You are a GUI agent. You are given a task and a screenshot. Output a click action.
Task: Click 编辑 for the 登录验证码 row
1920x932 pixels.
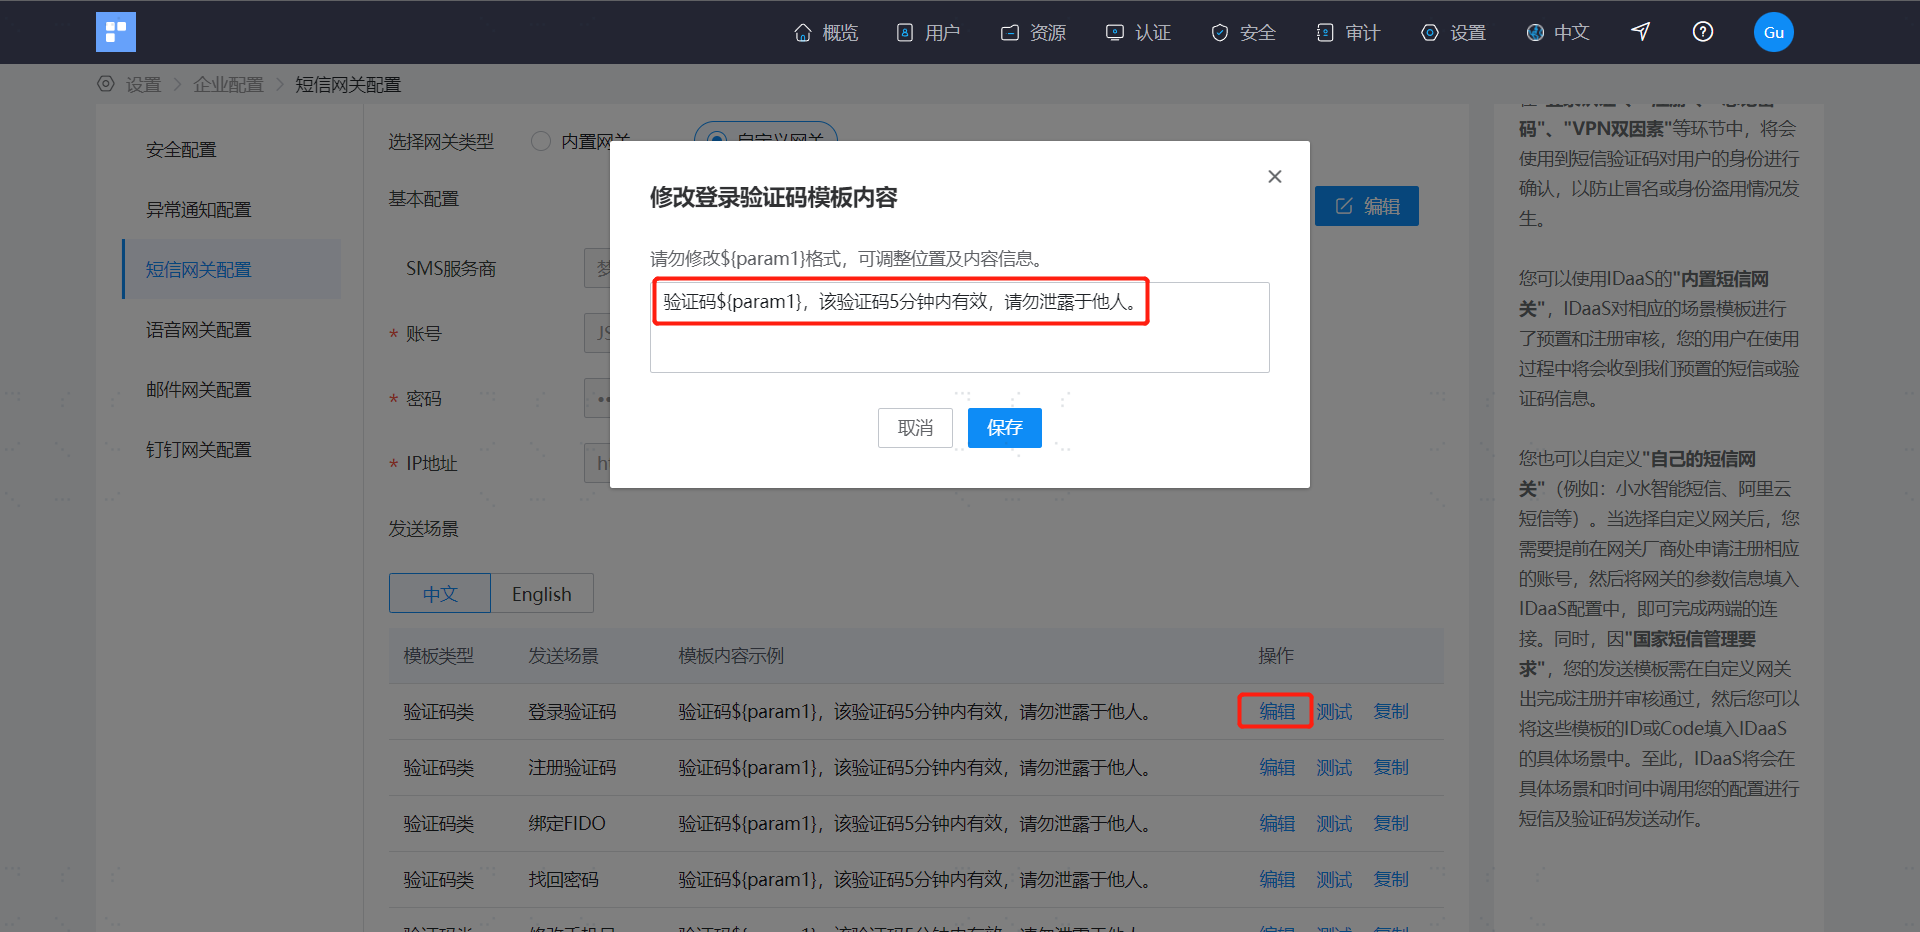[1277, 712]
